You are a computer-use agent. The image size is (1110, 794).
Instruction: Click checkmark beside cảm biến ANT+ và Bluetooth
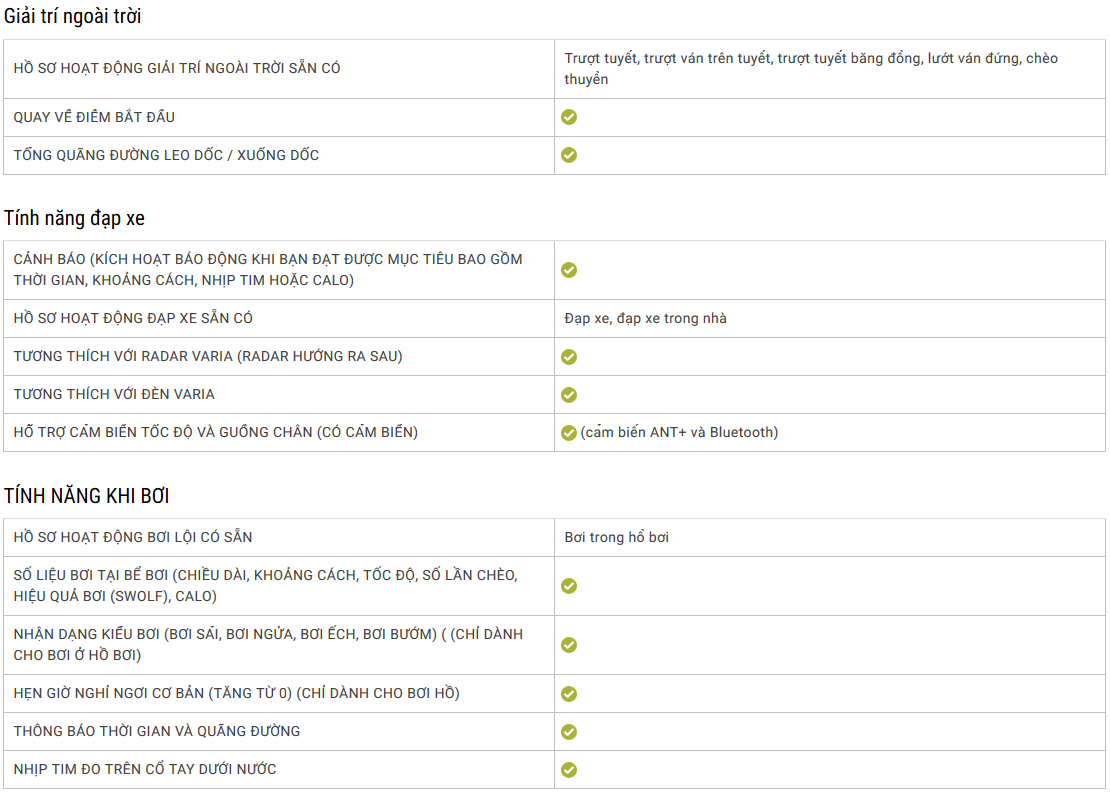click(x=568, y=432)
